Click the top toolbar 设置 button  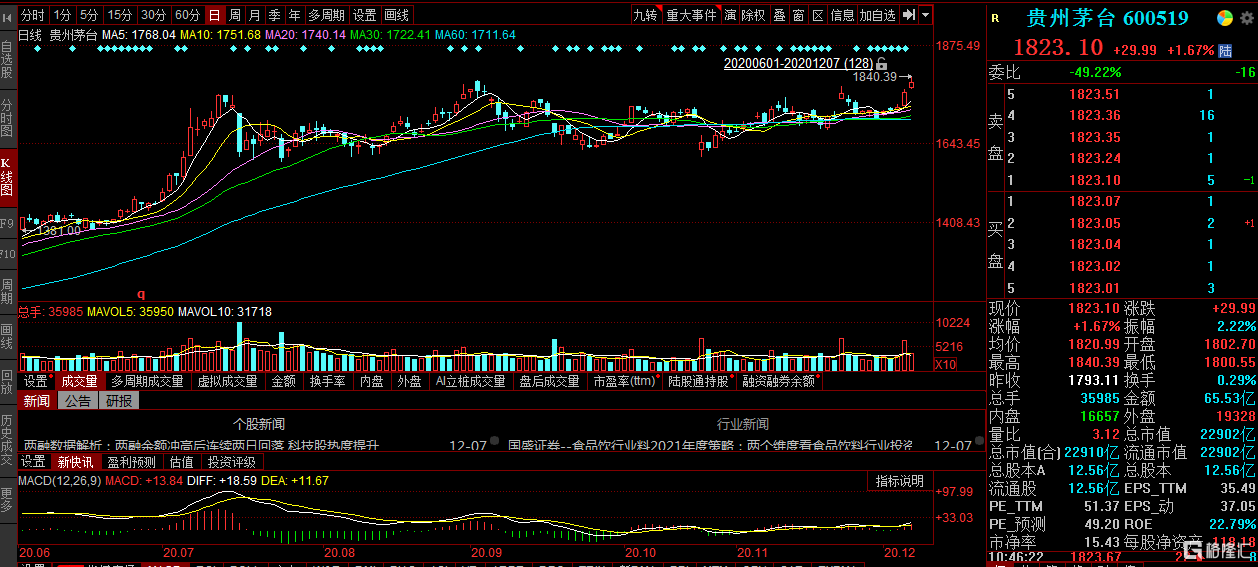pos(365,15)
